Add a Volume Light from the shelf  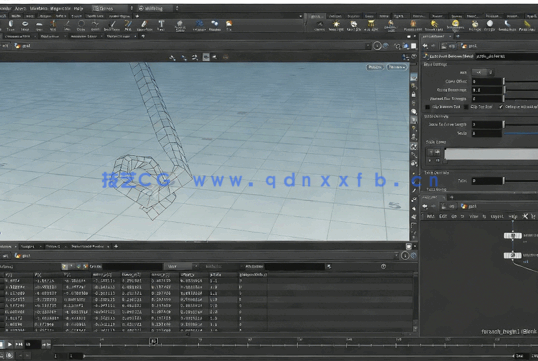point(413,25)
